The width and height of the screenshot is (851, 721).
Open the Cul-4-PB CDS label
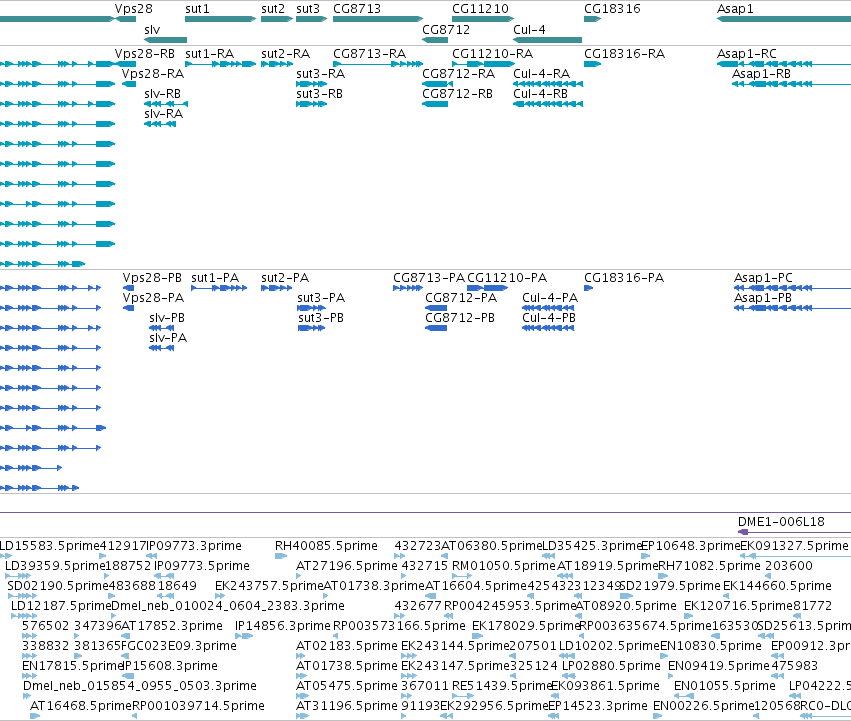(549, 318)
